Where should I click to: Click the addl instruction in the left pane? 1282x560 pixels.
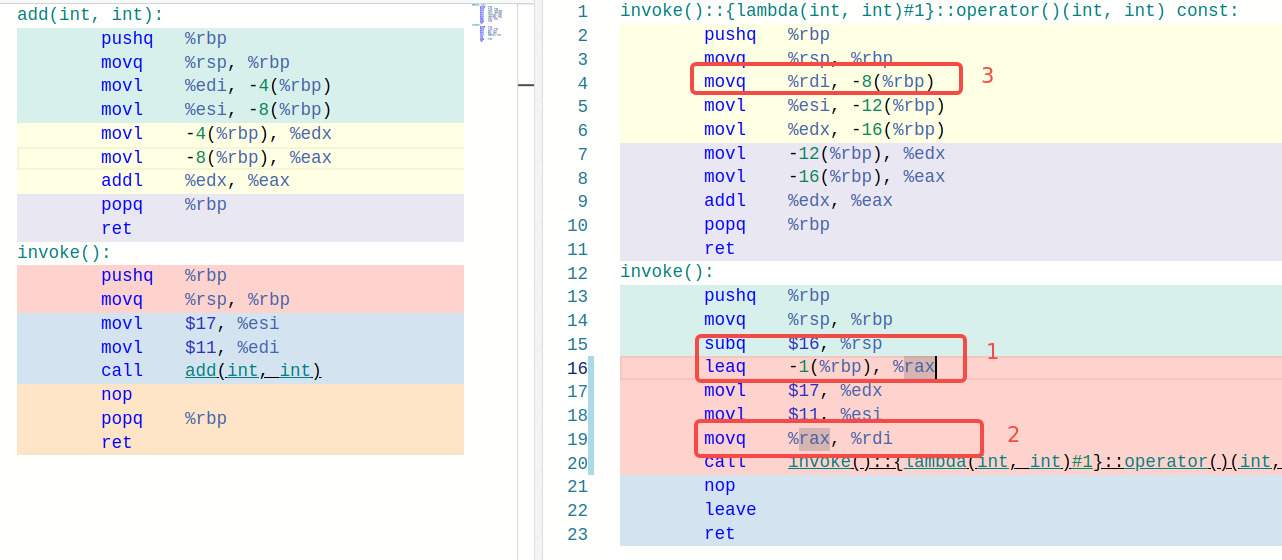(x=122, y=181)
